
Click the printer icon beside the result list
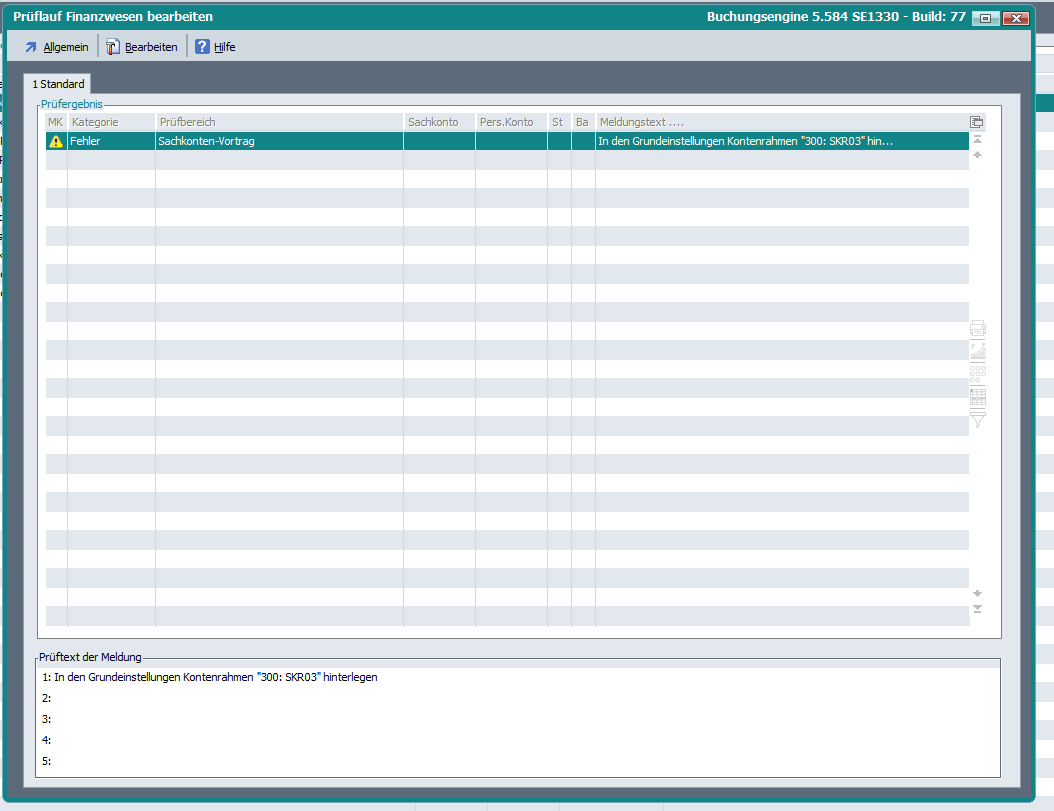(977, 329)
